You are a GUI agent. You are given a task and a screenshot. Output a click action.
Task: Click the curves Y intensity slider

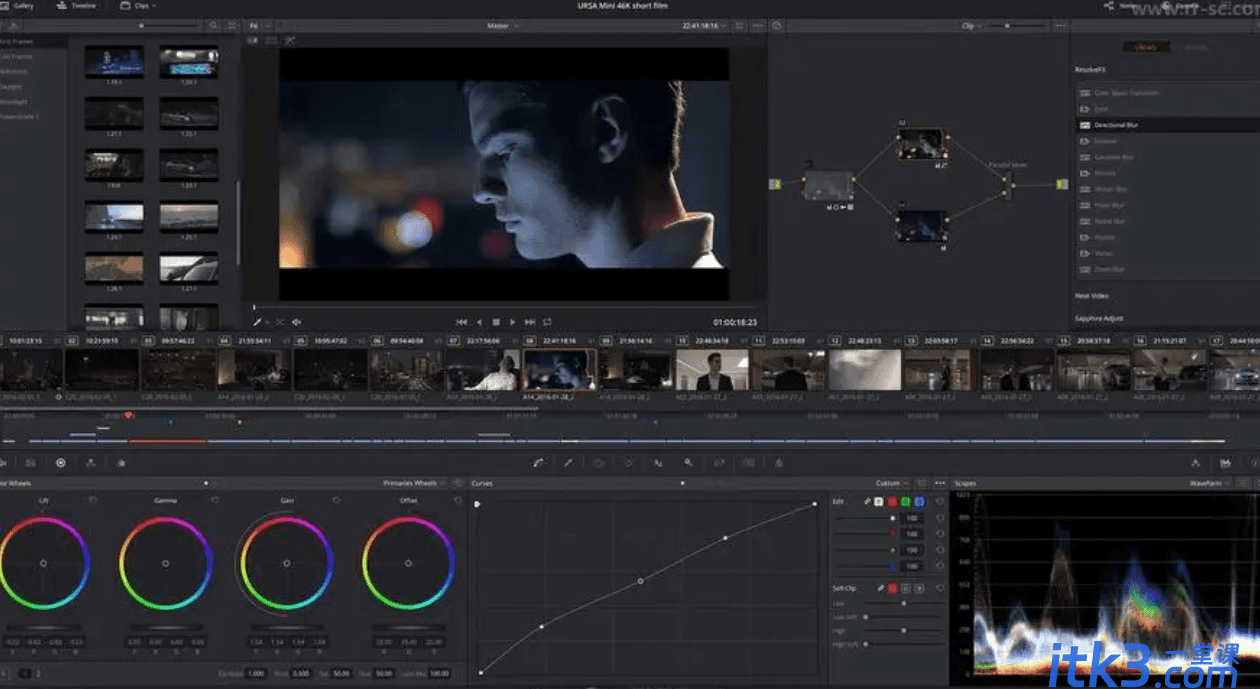[x=866, y=519]
